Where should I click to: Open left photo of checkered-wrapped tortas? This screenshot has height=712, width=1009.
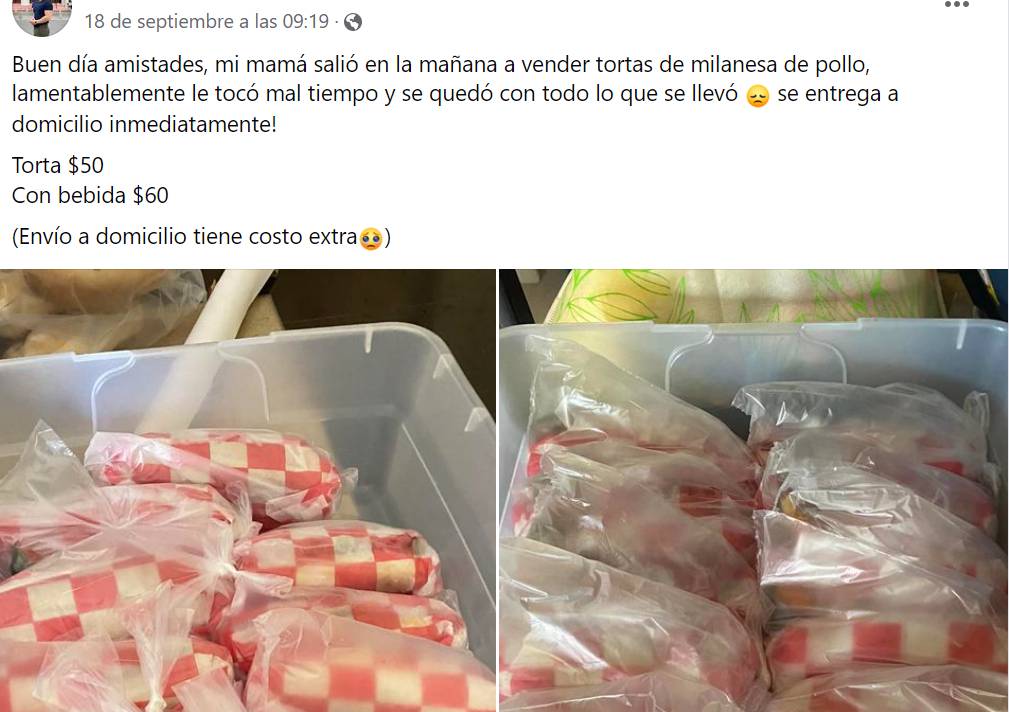pyautogui.click(x=248, y=491)
